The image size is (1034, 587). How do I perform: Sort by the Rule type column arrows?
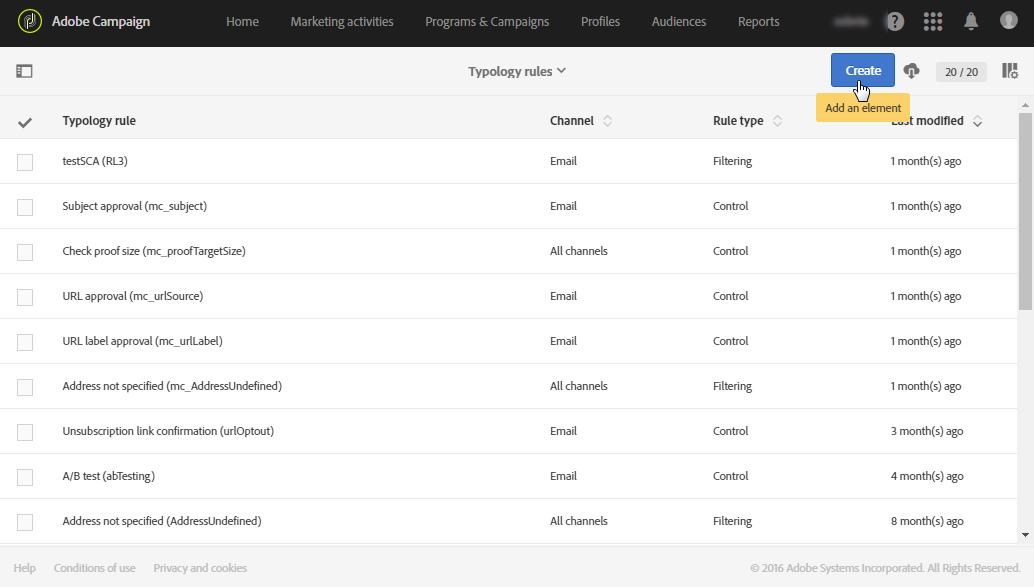[777, 121]
